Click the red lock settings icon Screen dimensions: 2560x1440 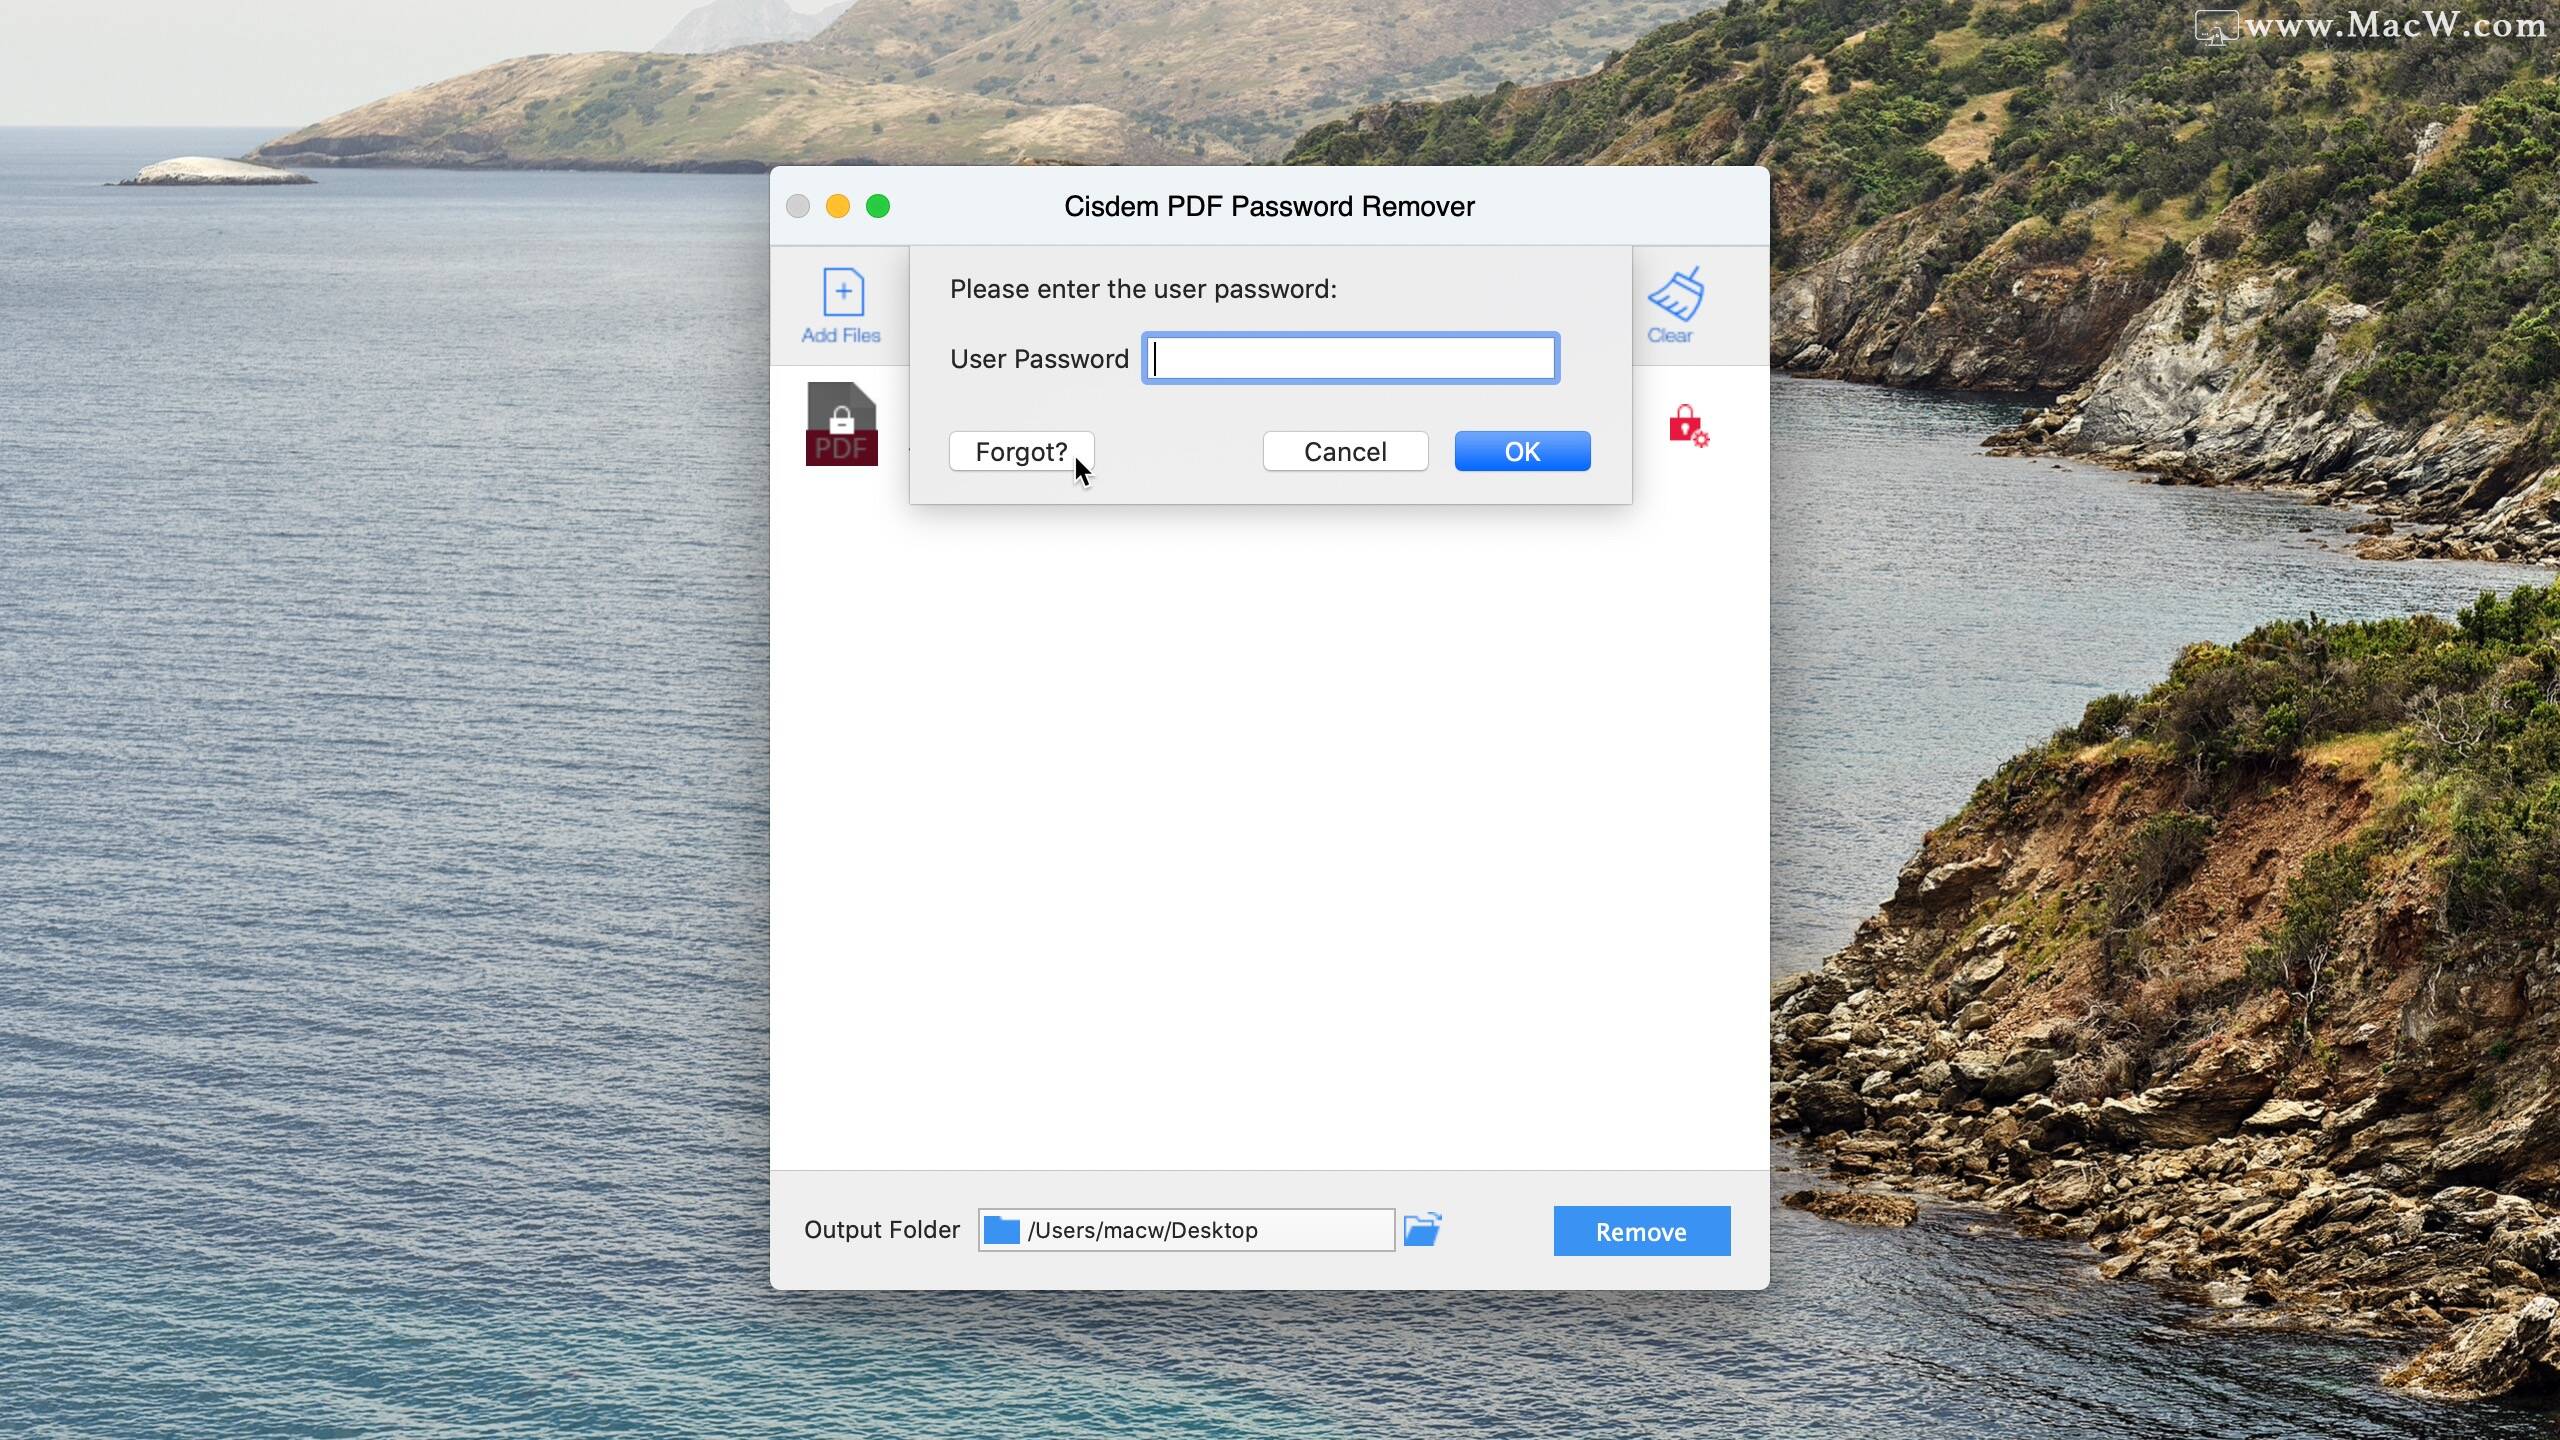1688,425
